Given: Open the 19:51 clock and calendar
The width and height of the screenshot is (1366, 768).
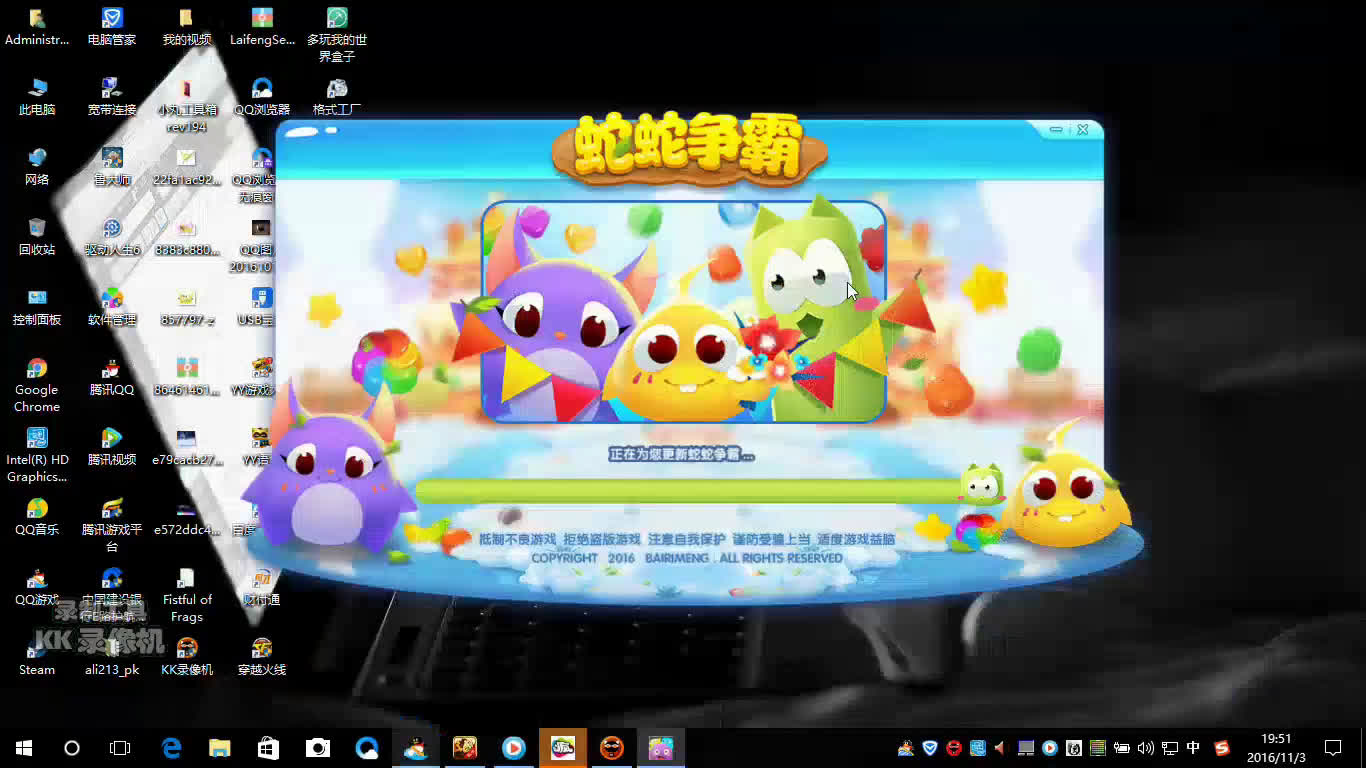Looking at the screenshot, I should [1276, 748].
